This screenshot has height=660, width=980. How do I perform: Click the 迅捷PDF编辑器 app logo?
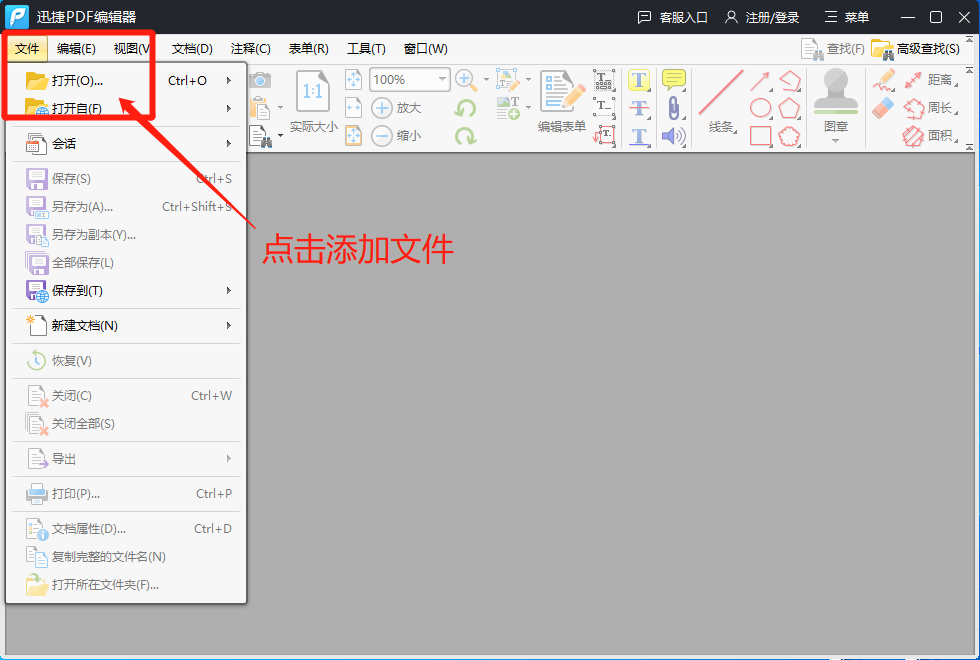tap(16, 16)
